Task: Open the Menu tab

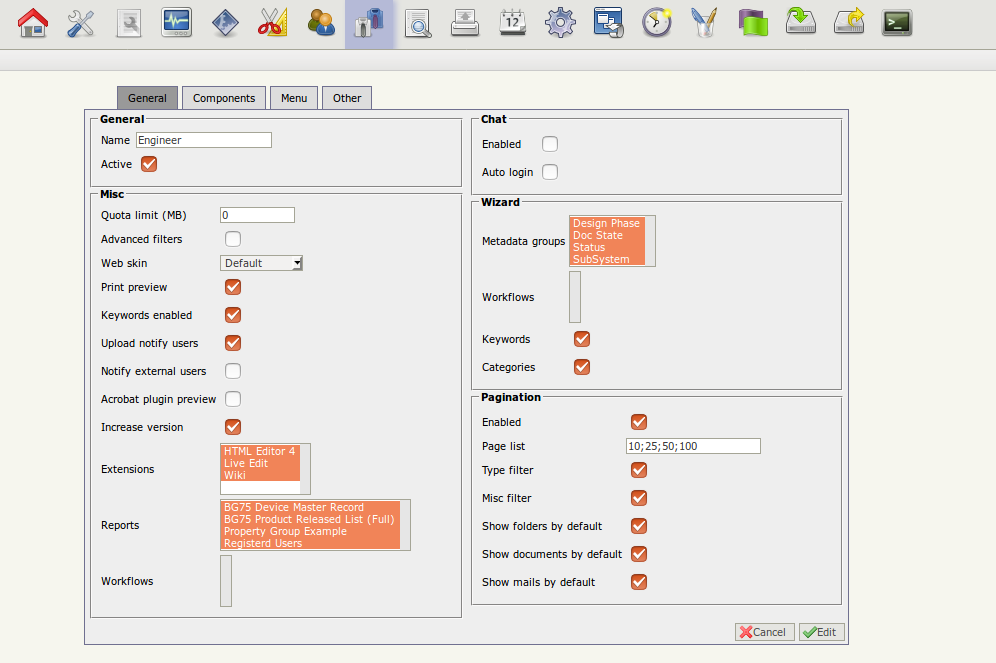Action: coord(294,98)
